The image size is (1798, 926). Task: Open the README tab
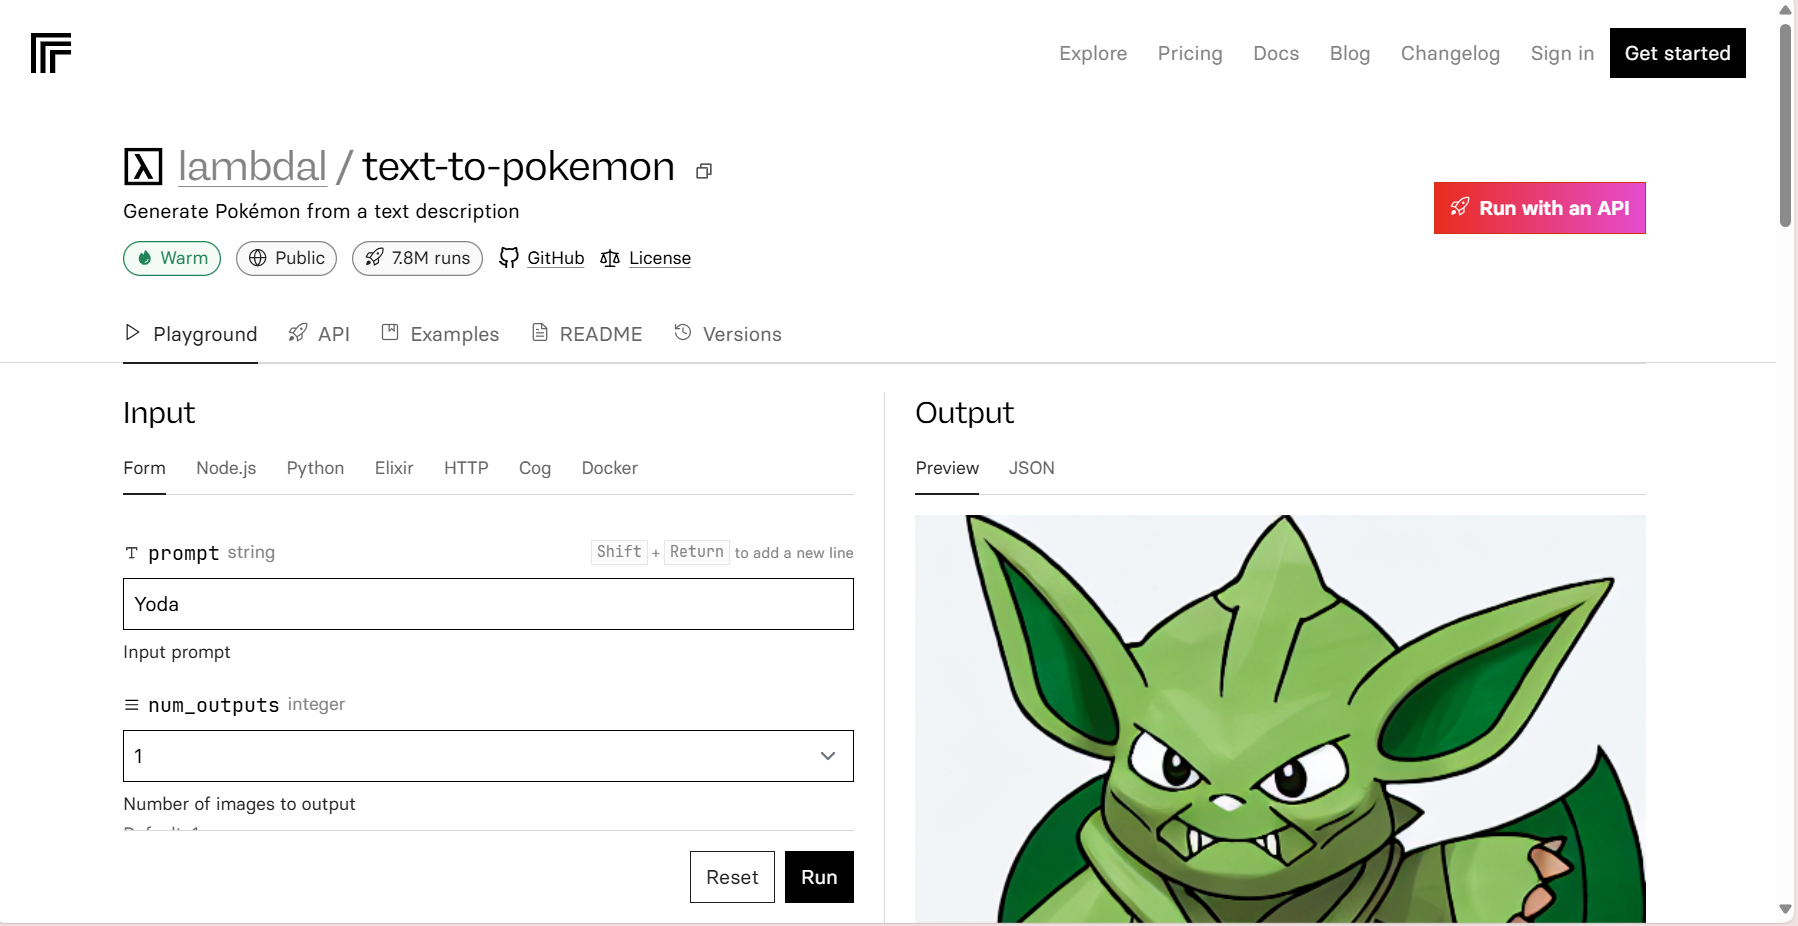click(587, 334)
